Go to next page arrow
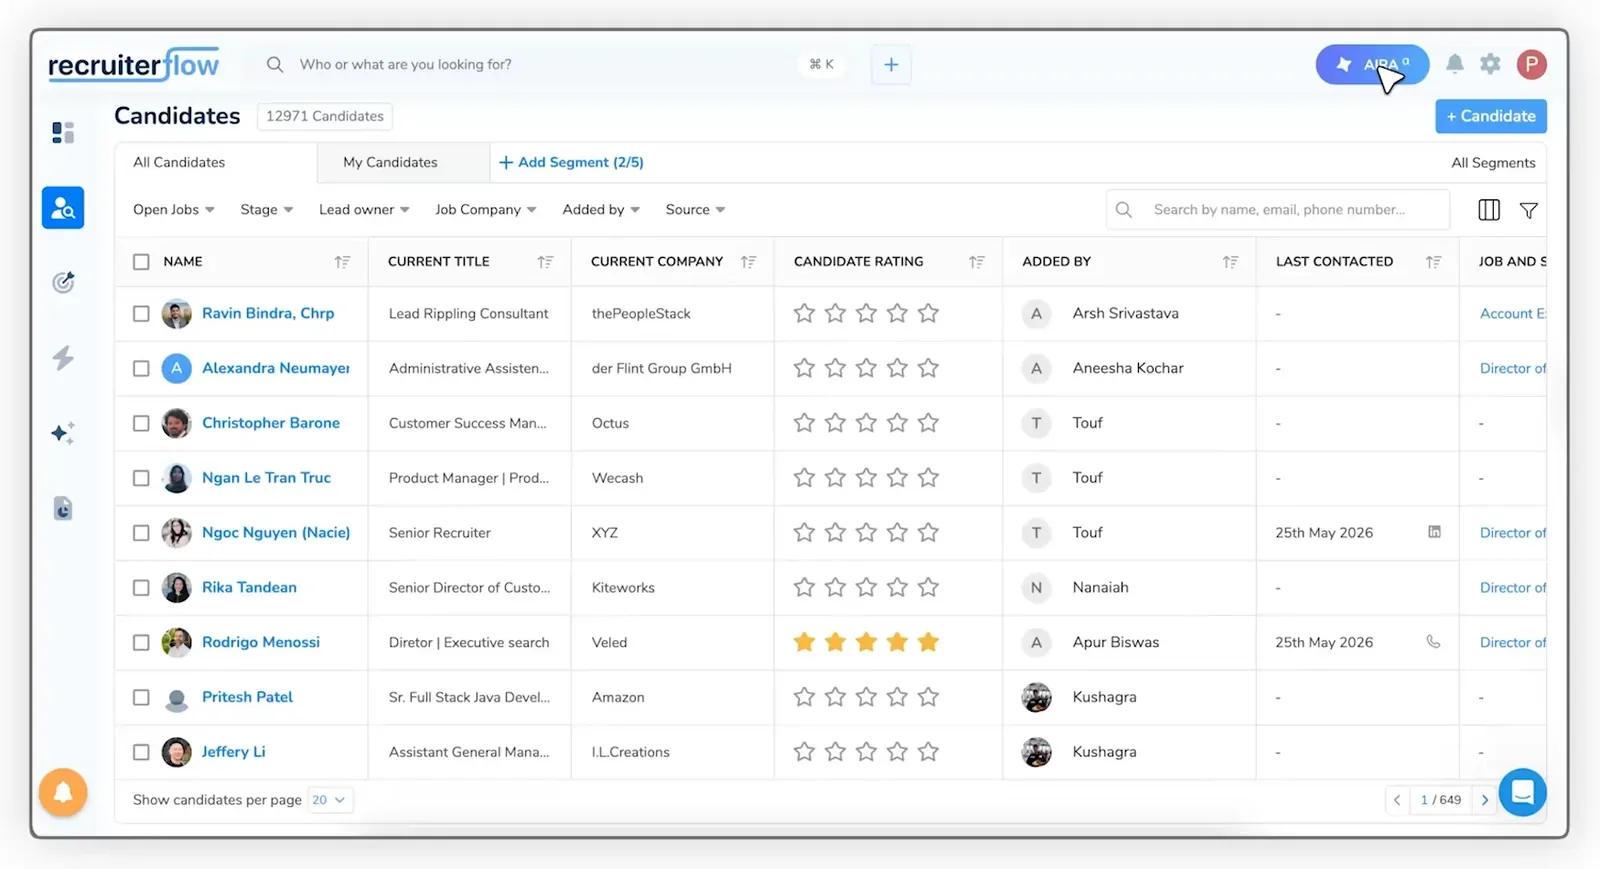1600x869 pixels. point(1485,800)
